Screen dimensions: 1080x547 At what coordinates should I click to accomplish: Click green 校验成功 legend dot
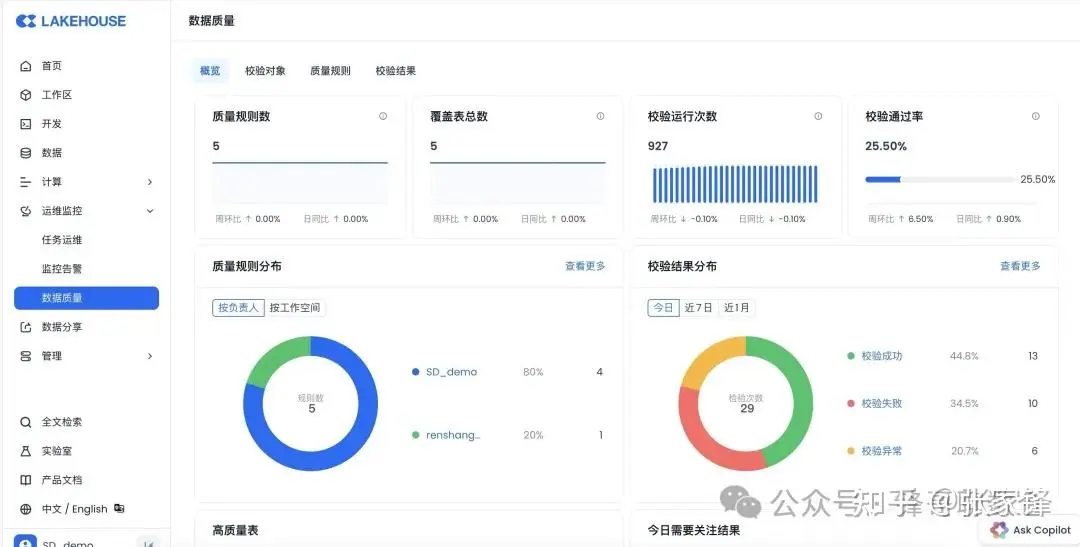pyautogui.click(x=851, y=356)
